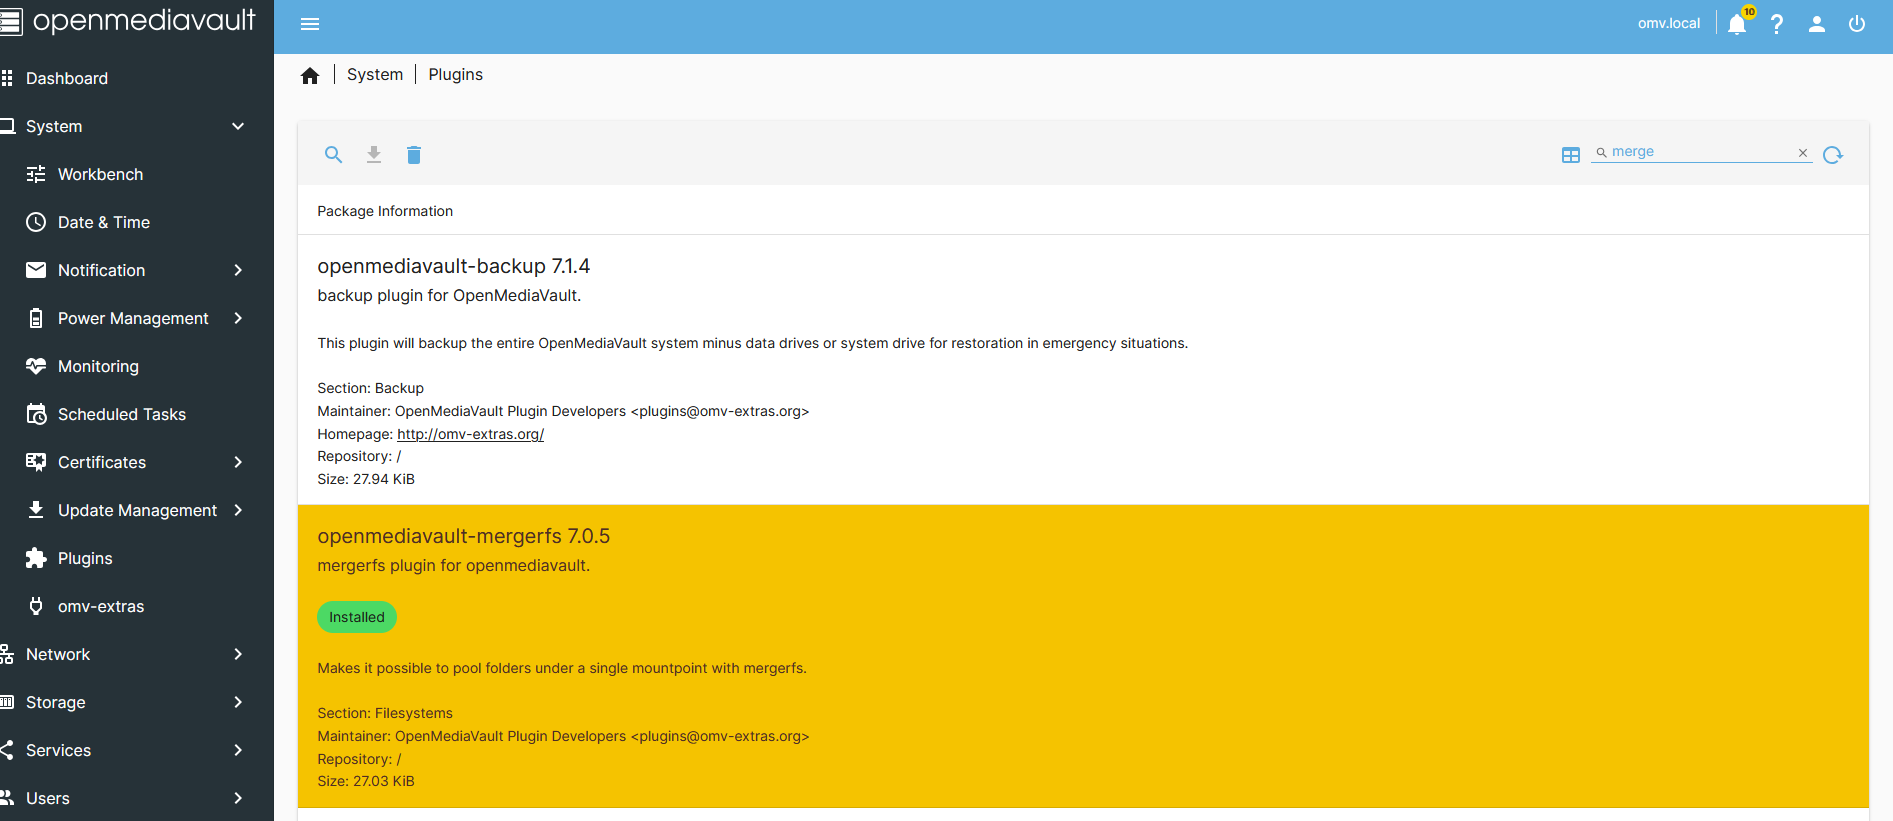Select the openmediavault-backup 7.1.4 row
Screen dimensions: 1893x821
click(x=1083, y=370)
